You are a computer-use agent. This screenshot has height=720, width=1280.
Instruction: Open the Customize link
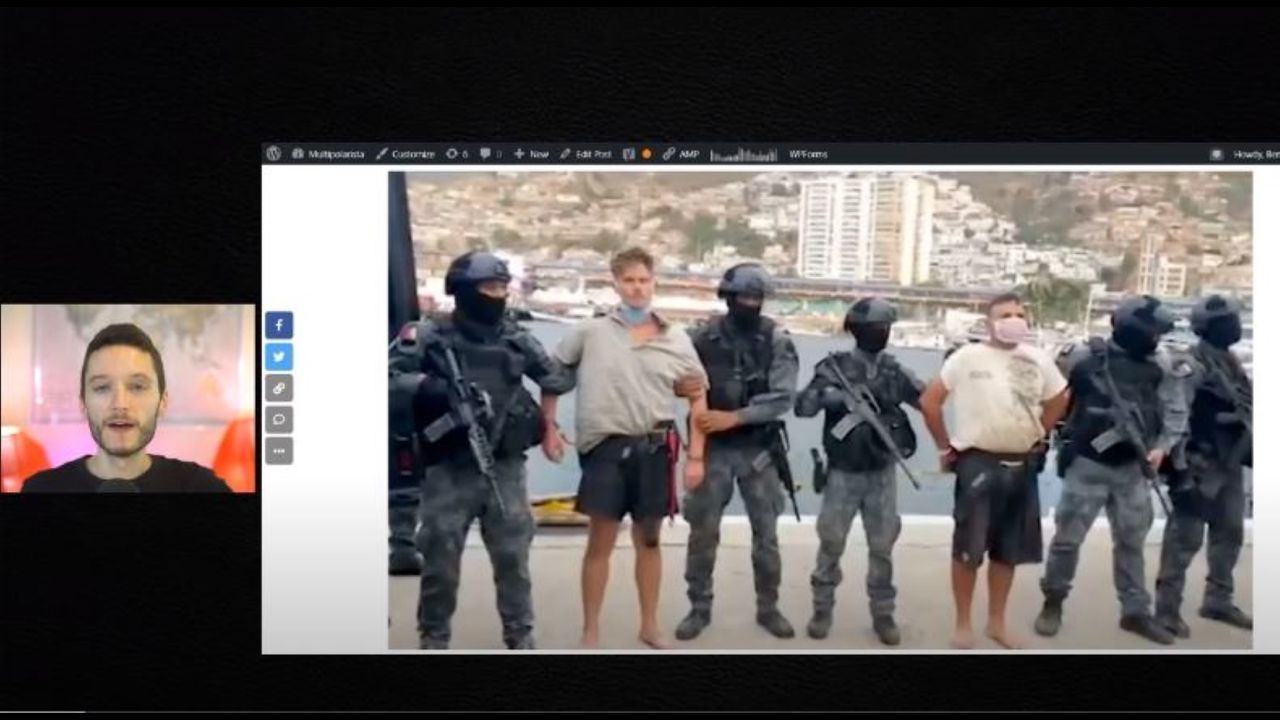[x=405, y=154]
